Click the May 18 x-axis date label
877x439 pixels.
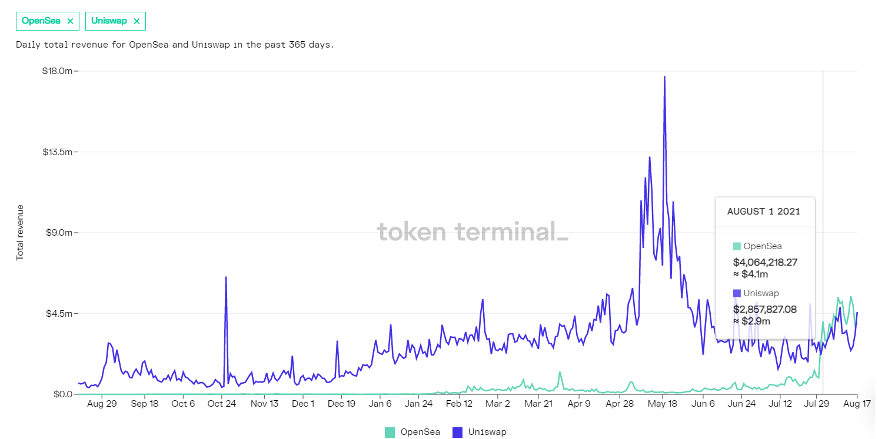click(x=663, y=404)
